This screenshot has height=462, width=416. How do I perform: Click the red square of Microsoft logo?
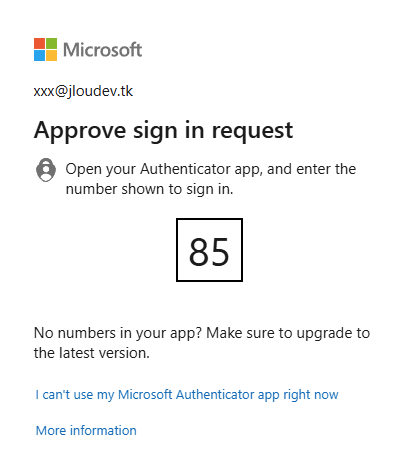(x=39, y=43)
